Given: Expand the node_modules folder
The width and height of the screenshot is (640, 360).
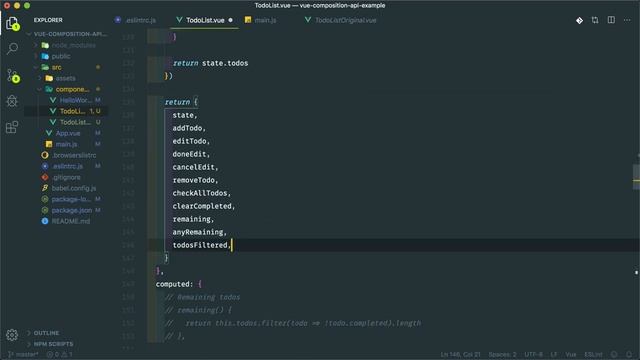Looking at the screenshot, I should pyautogui.click(x=68, y=45).
